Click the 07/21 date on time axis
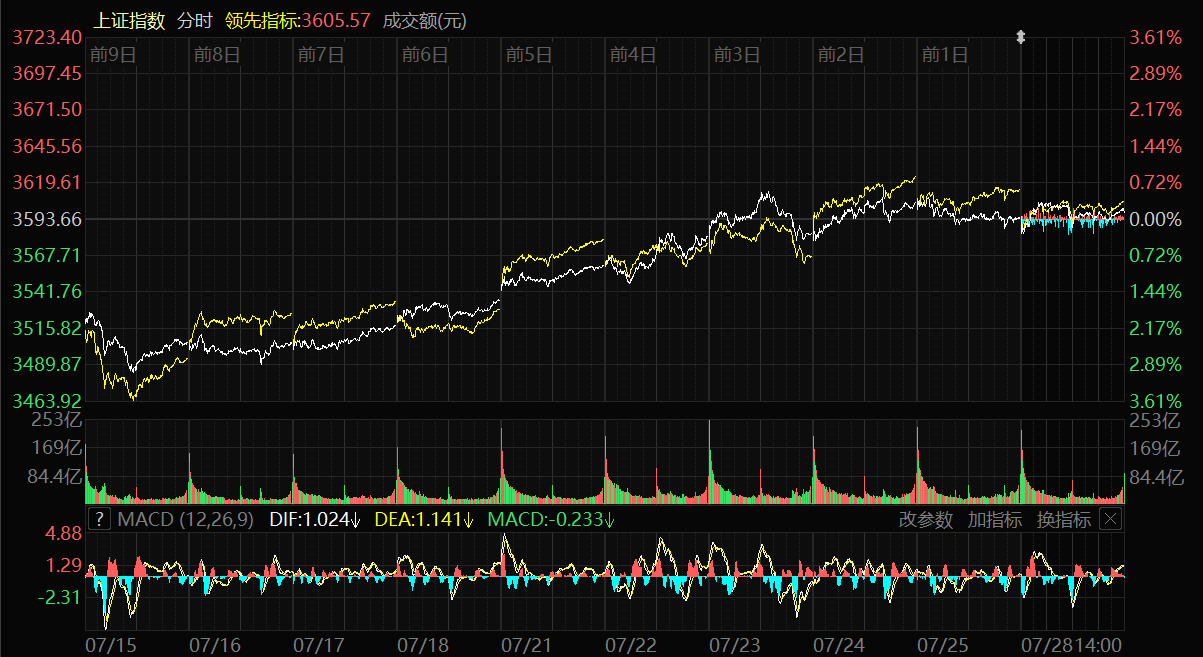1203x657 pixels. tap(527, 645)
